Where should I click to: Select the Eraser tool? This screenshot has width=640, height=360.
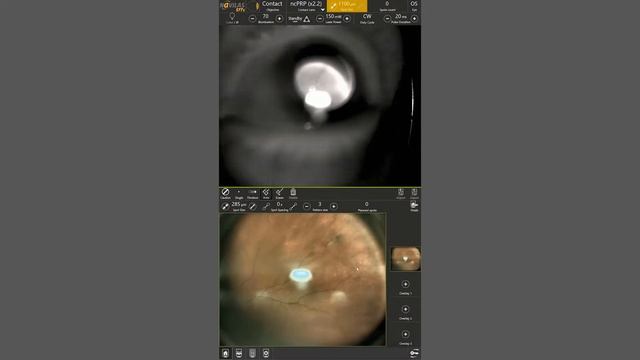(280, 193)
